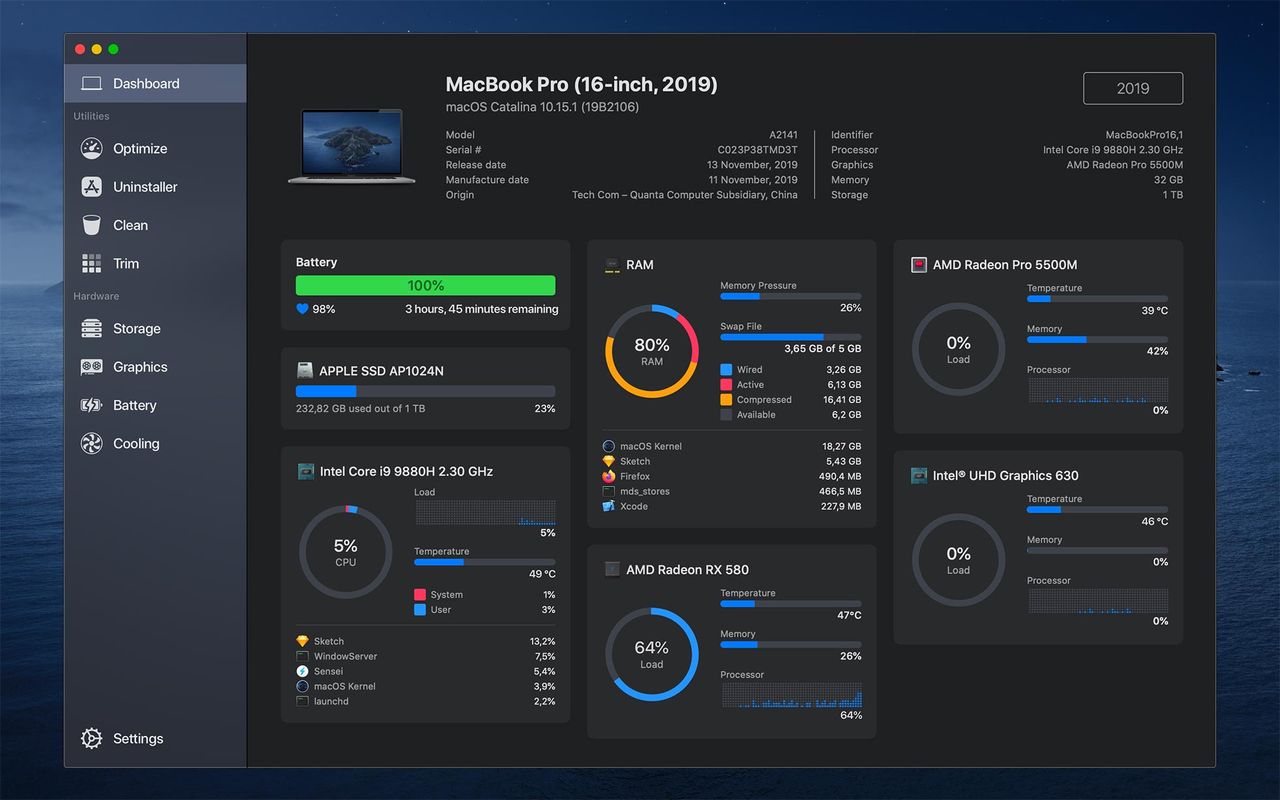Open Settings gear icon
The image size is (1280, 800).
[92, 739]
